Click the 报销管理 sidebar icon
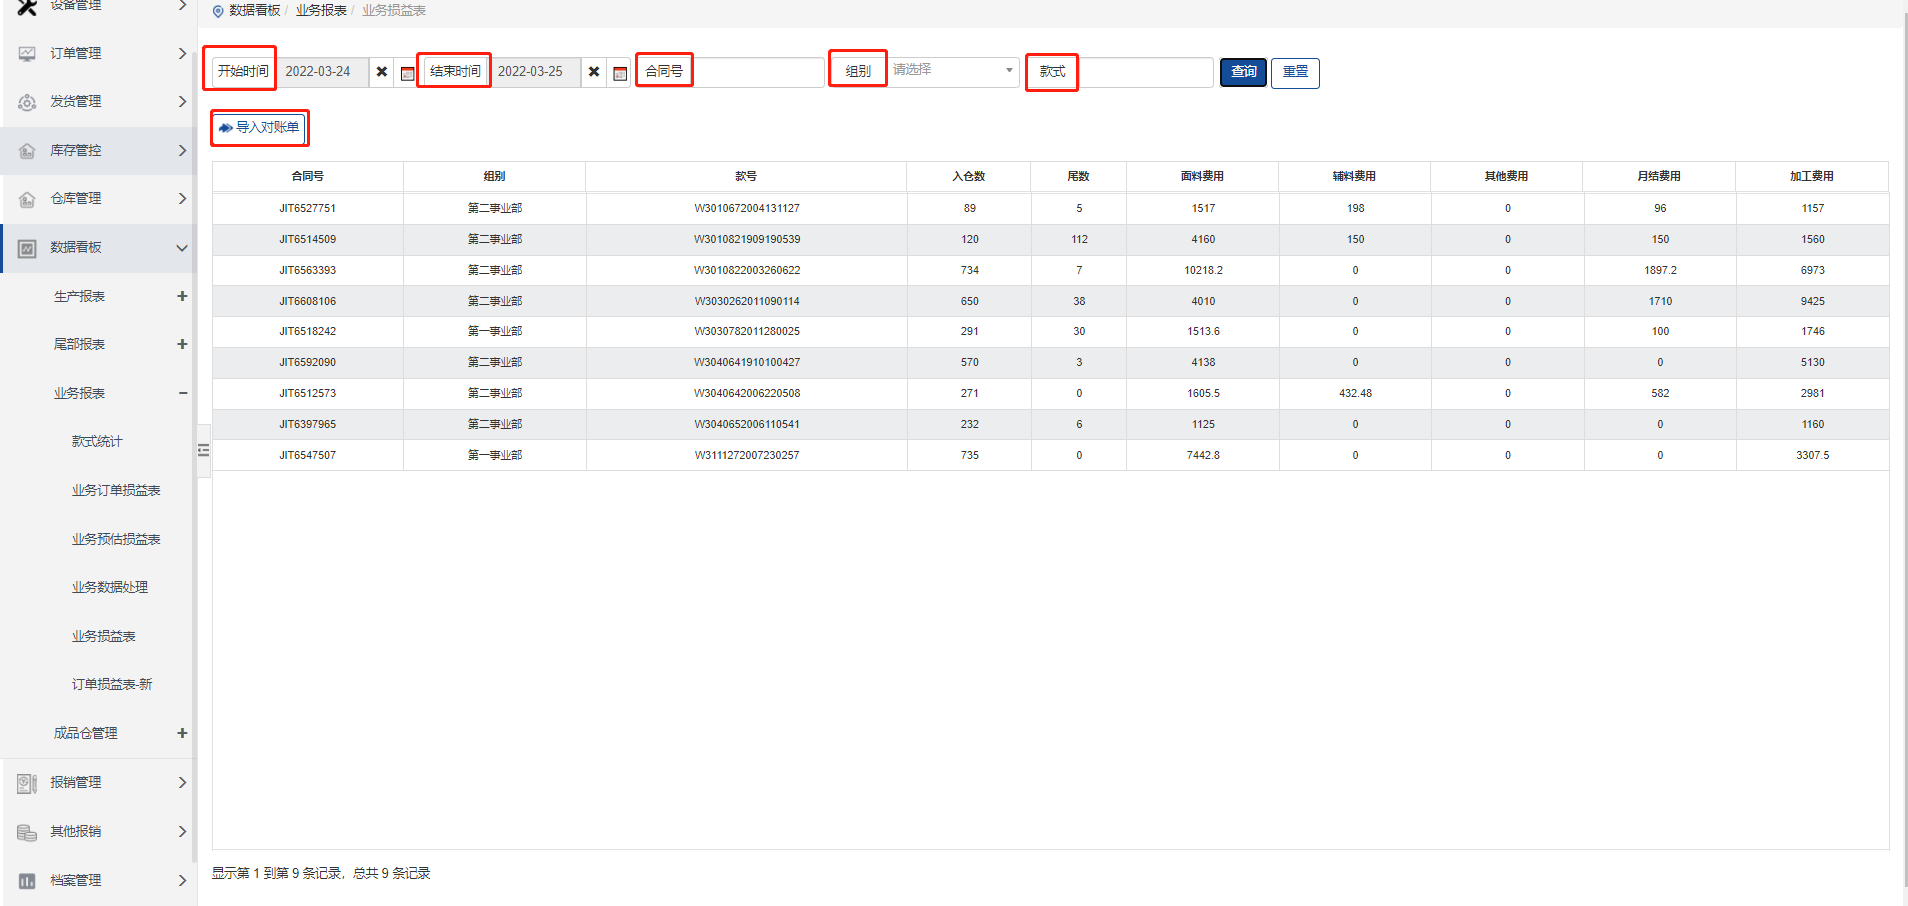Viewport: 1908px width, 906px height. click(x=27, y=783)
